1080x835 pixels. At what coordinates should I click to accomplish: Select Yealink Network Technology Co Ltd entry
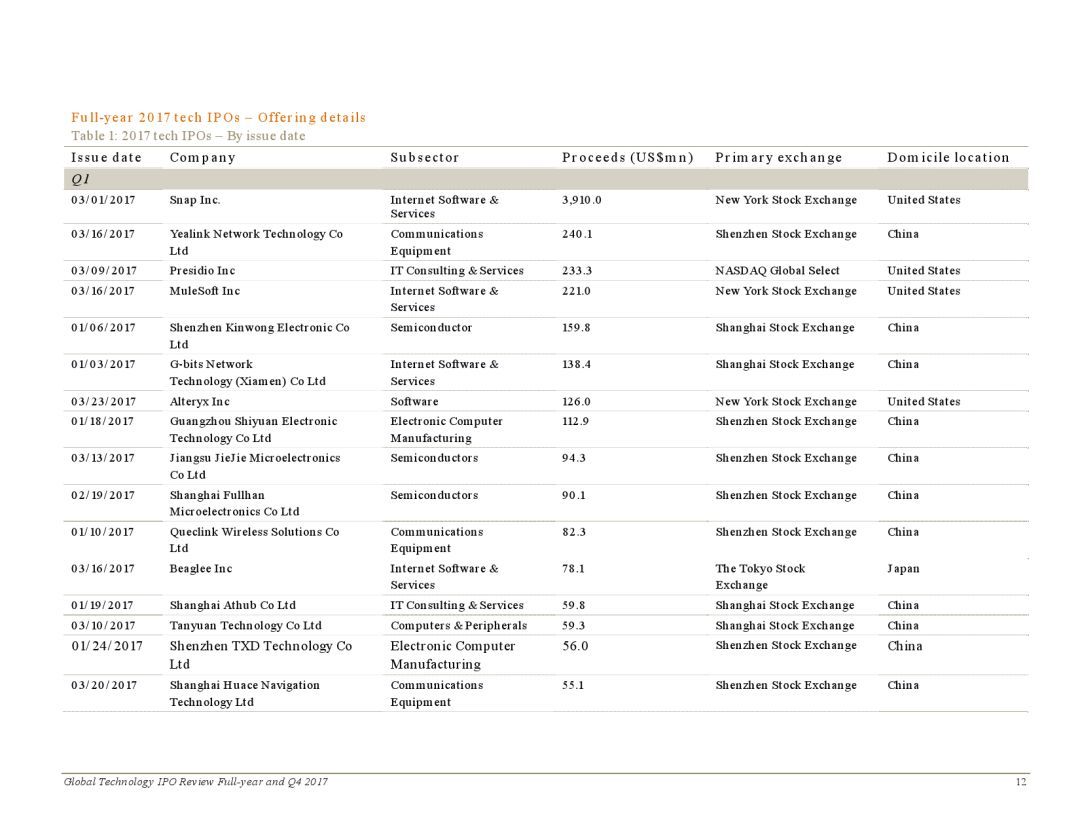(x=256, y=243)
